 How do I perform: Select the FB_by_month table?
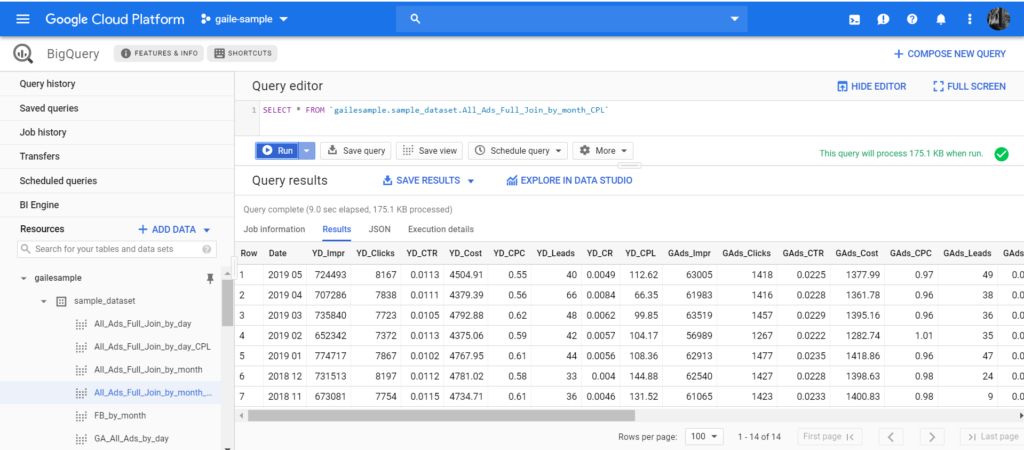pos(119,415)
